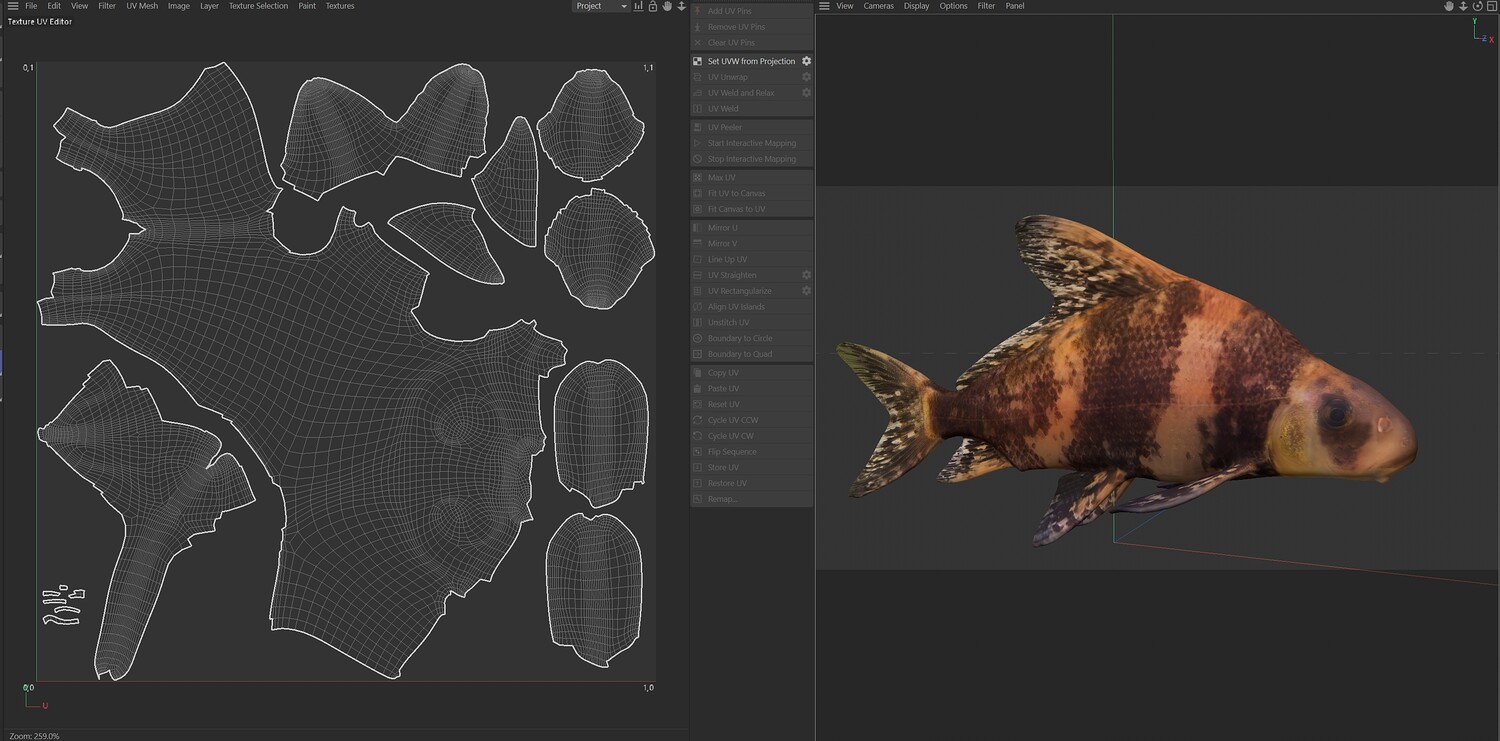
Task: Open the Texture Selection menu
Action: point(258,6)
